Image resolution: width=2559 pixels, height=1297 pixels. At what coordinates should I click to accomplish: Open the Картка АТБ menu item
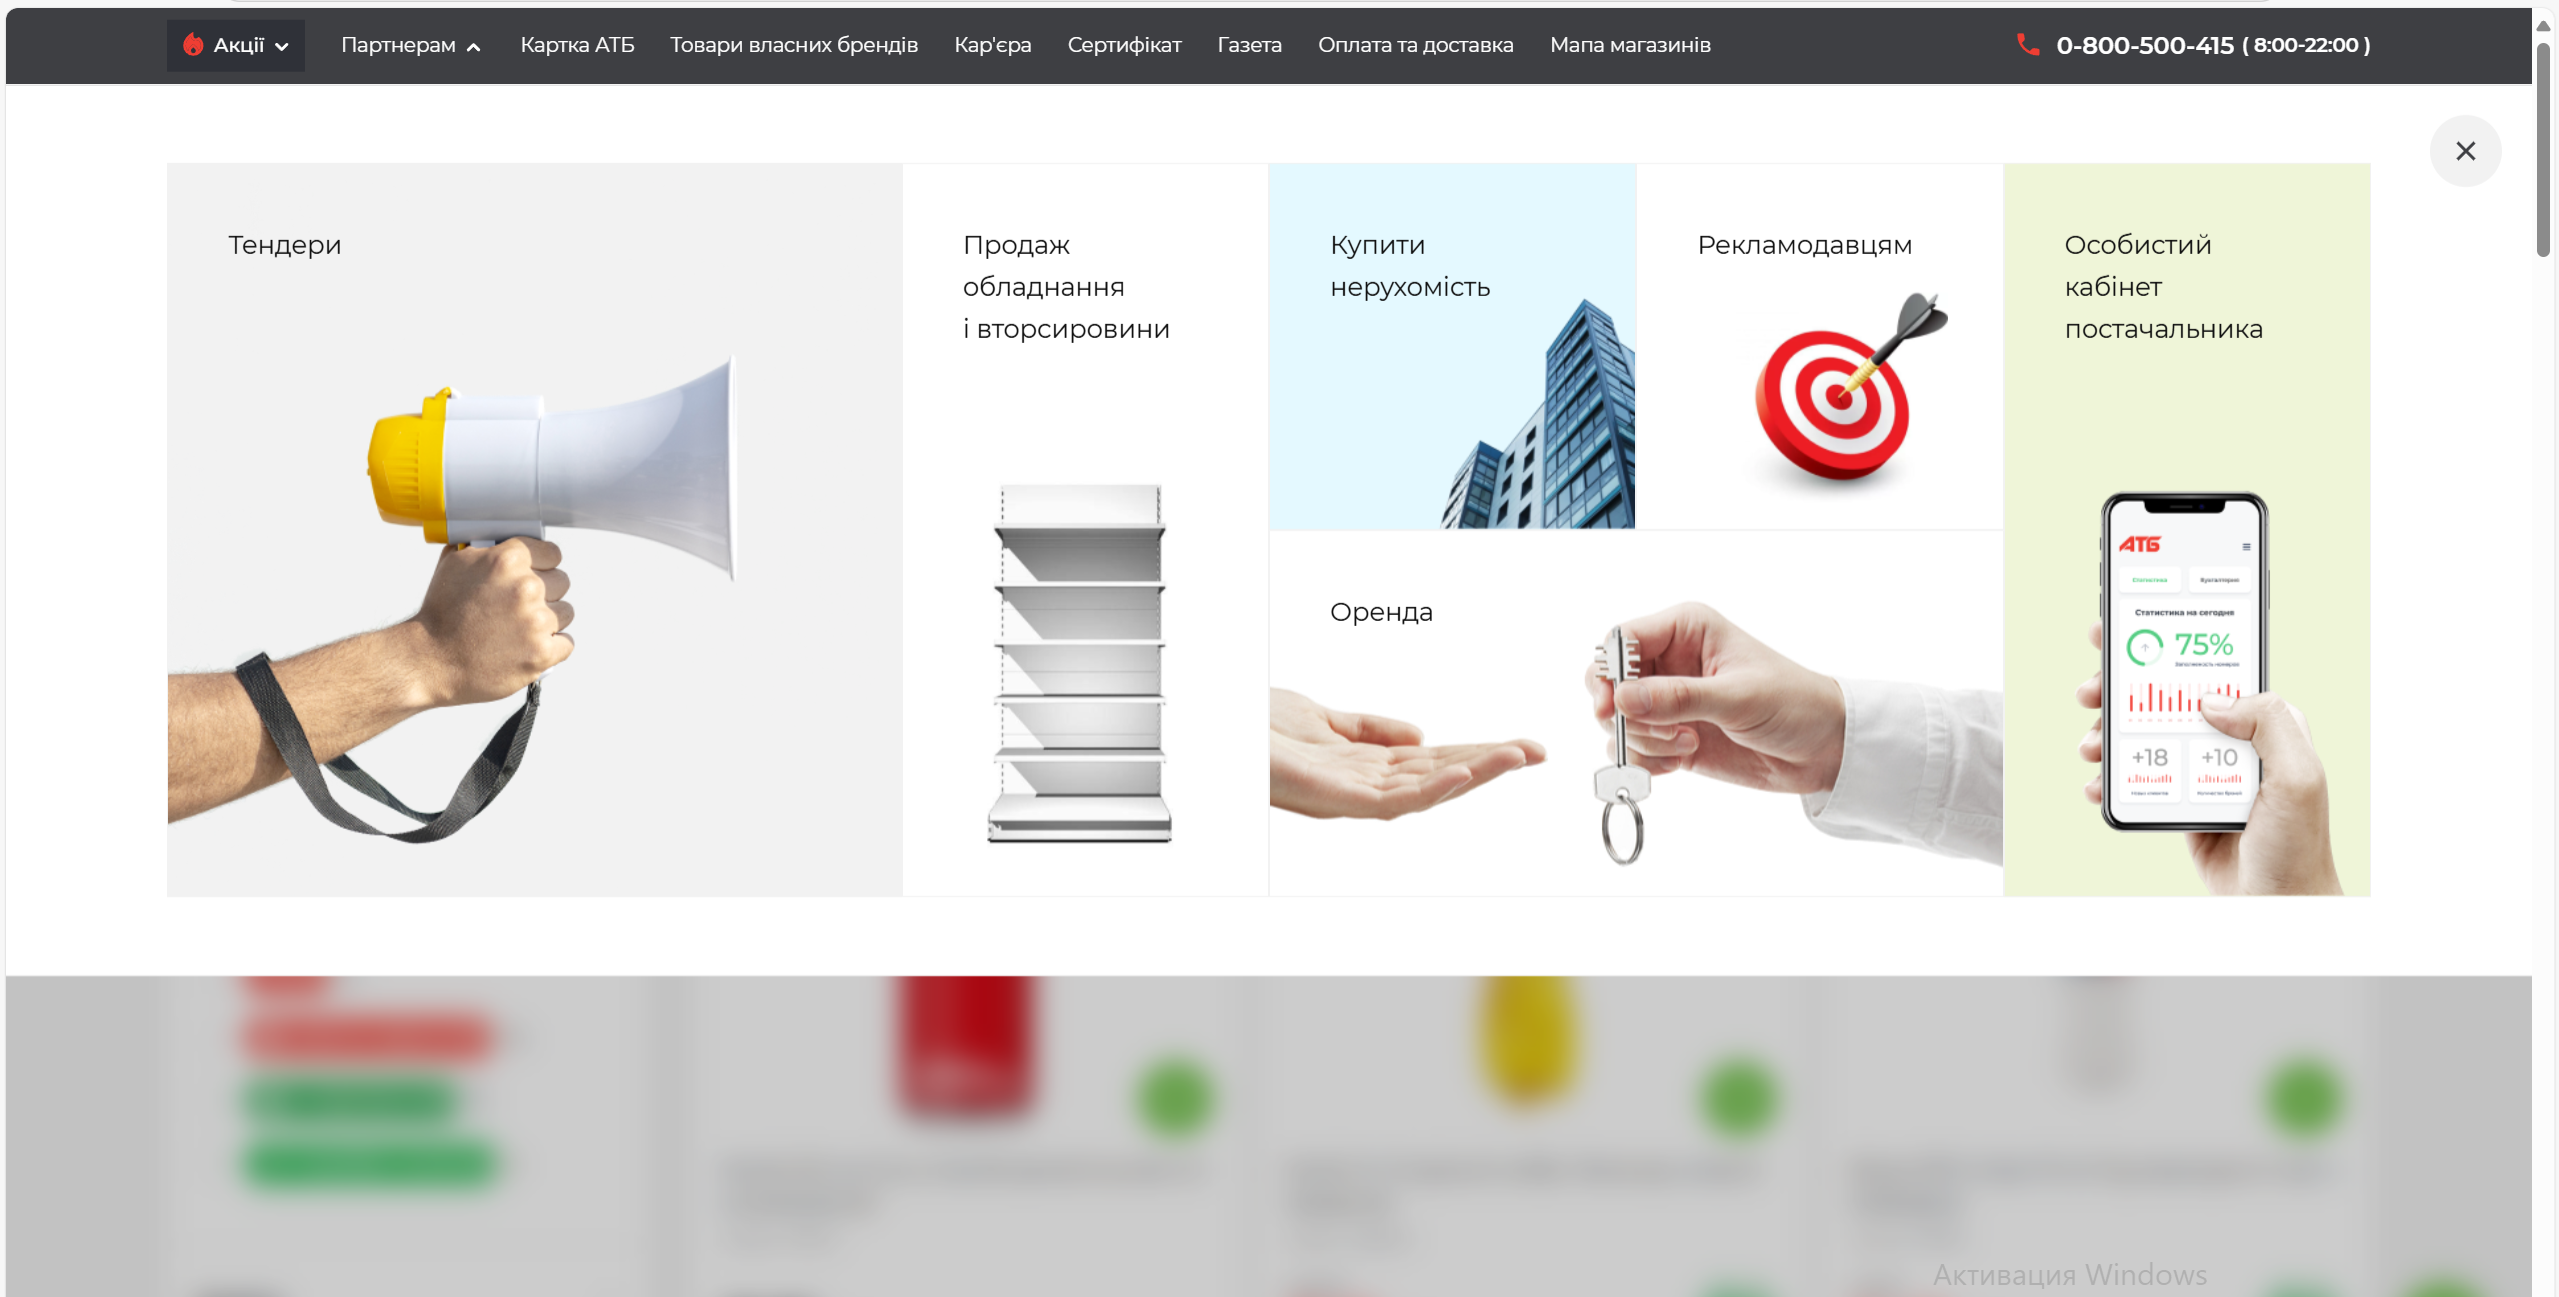click(577, 45)
